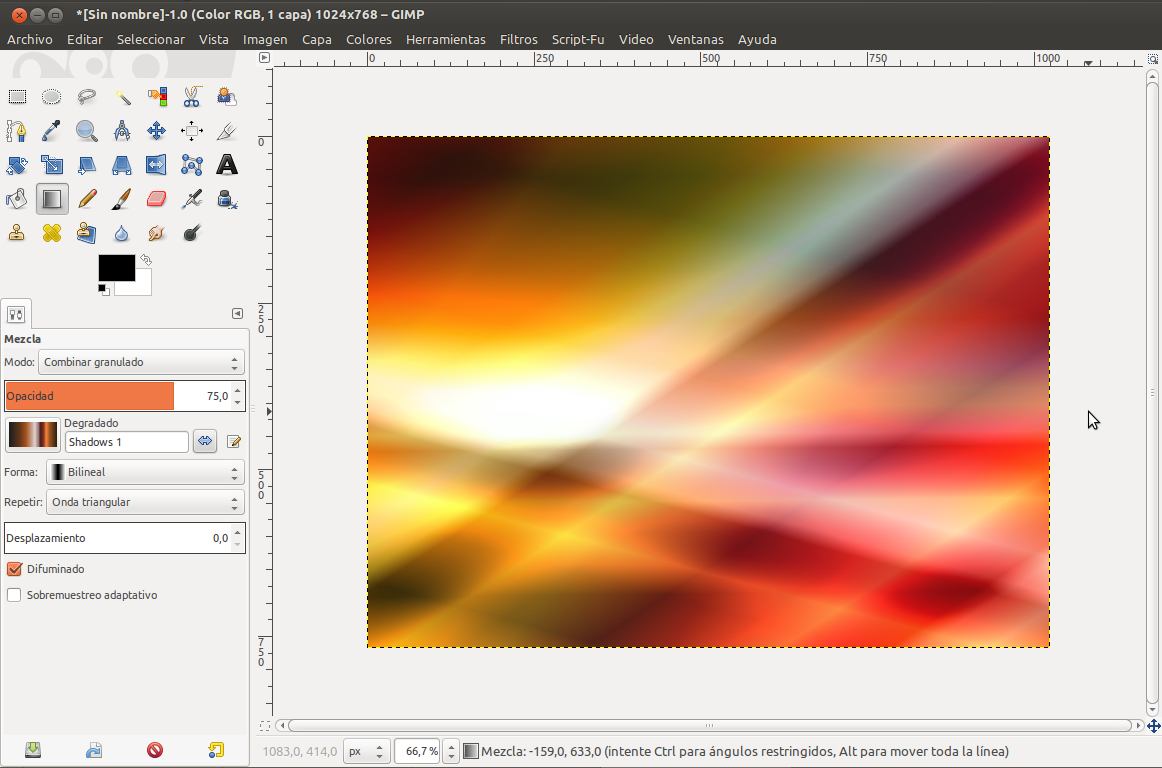Select the Move tool
1162x768 pixels.
[156, 131]
